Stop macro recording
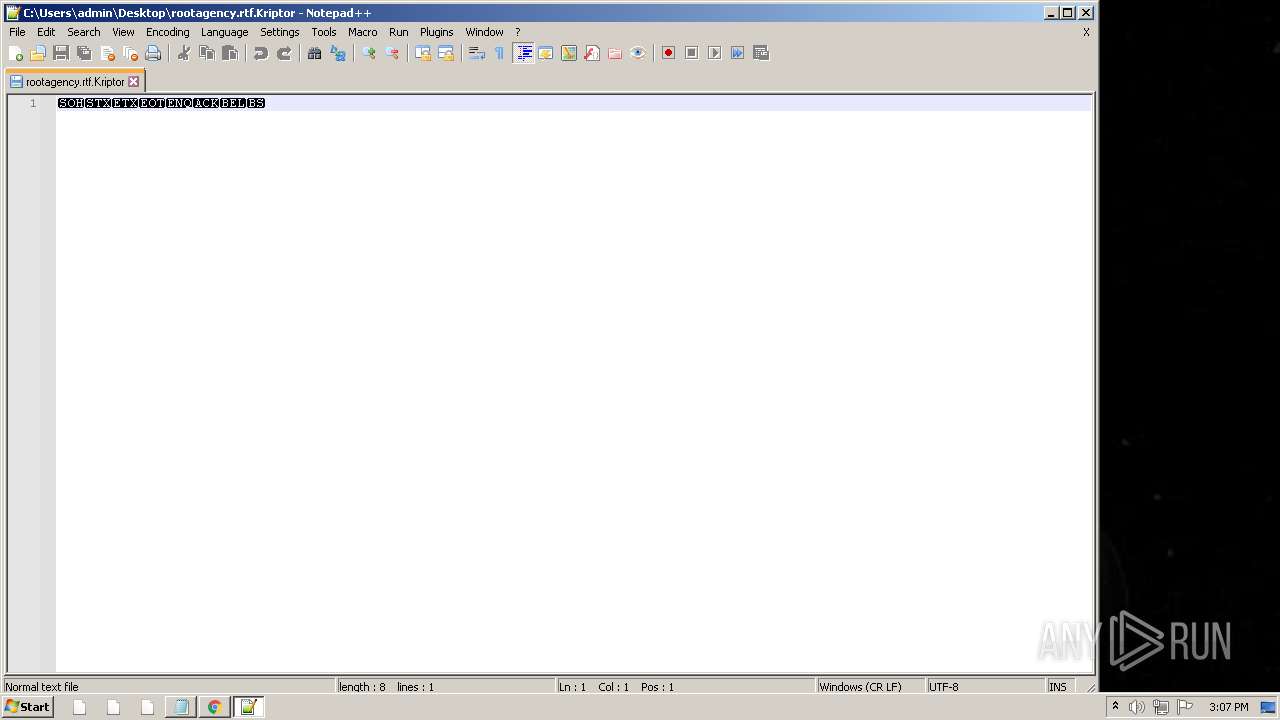This screenshot has height=720, width=1280. point(692,53)
